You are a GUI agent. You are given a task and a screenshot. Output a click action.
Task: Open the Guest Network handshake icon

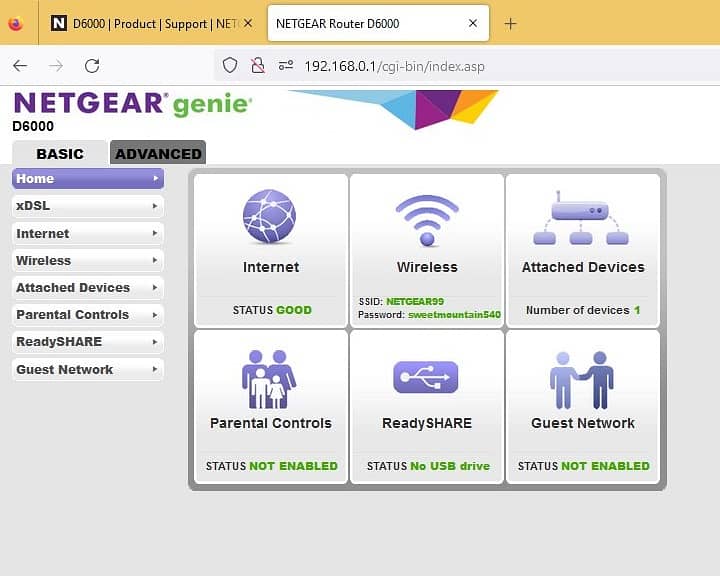click(x=582, y=380)
